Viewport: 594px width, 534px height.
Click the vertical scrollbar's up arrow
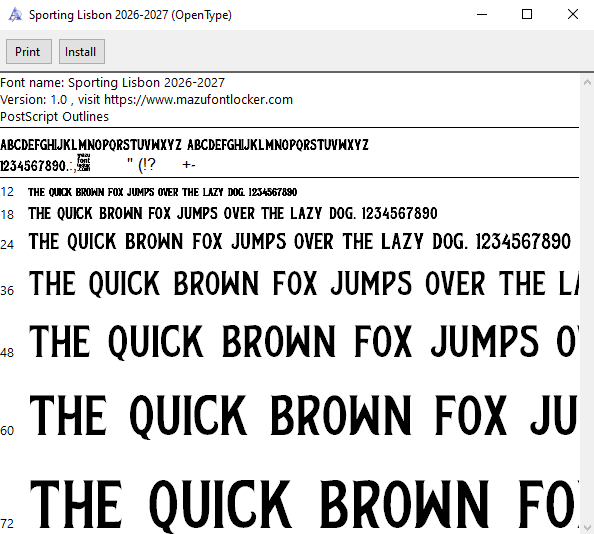(x=587, y=82)
